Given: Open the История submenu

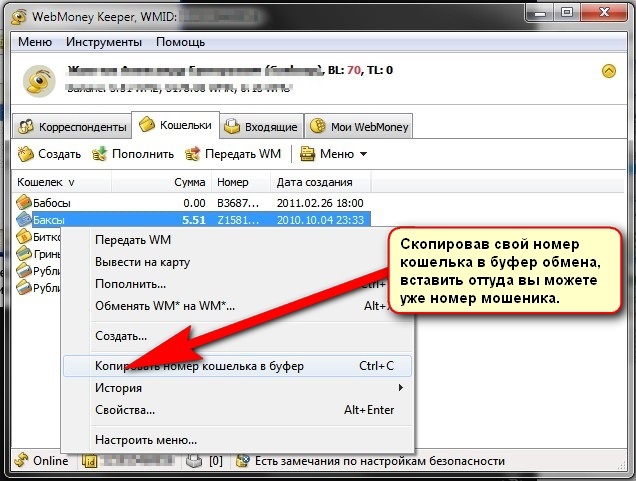Looking at the screenshot, I should 238,388.
